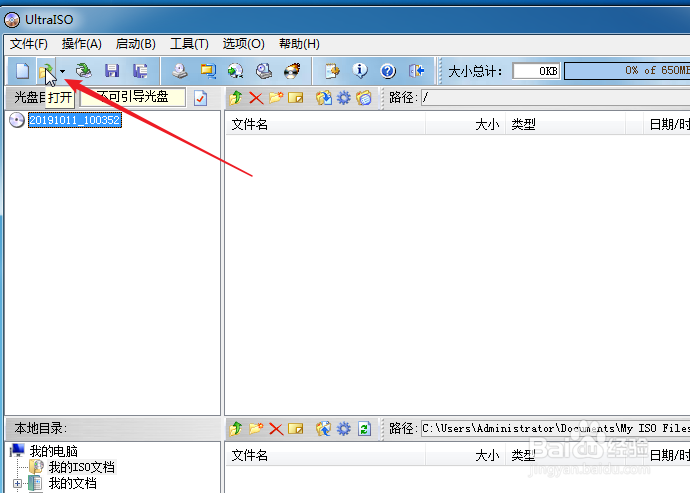Sort image list by 大小 column
The height and width of the screenshot is (493, 690).
[465, 124]
